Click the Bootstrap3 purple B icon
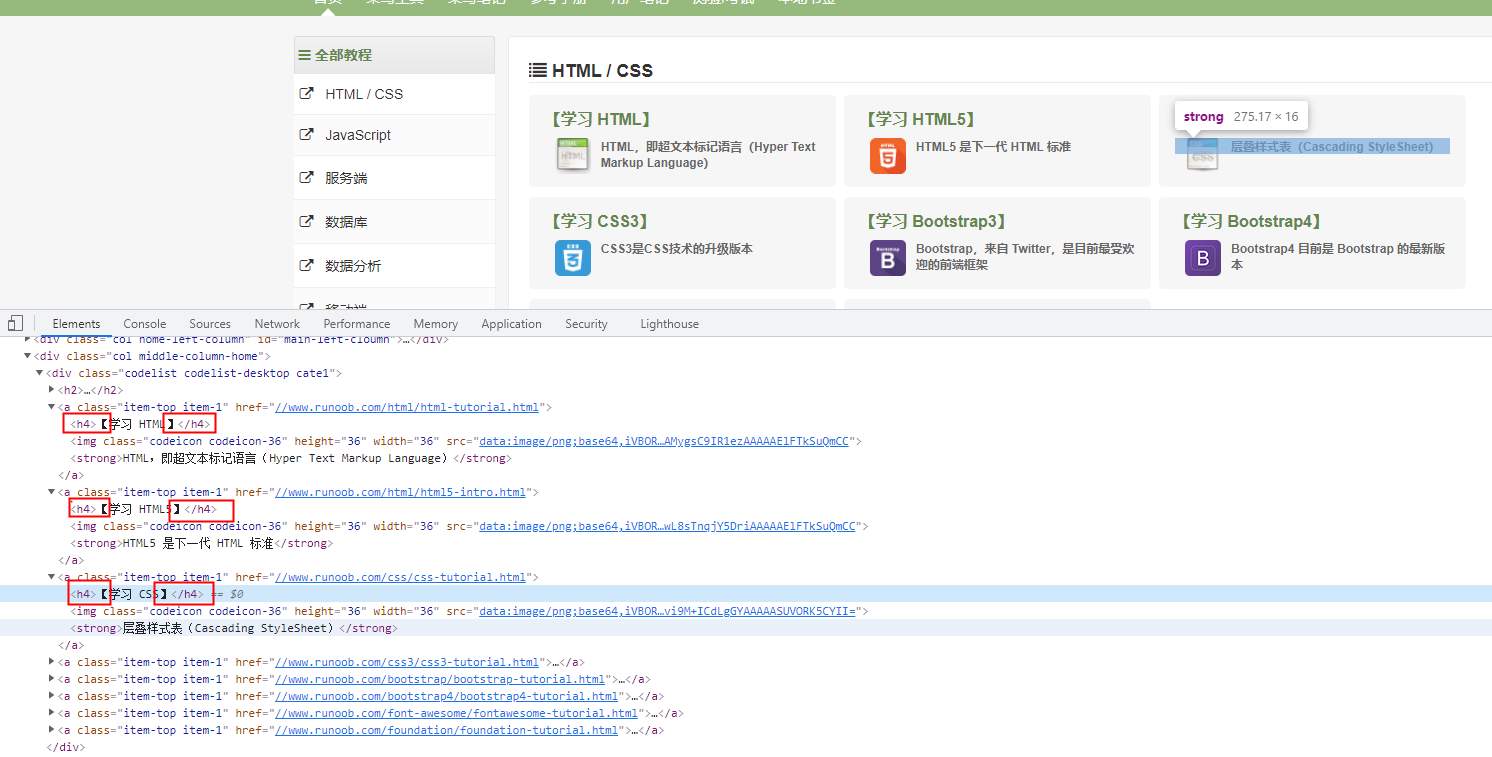The width and height of the screenshot is (1492, 757). click(x=888, y=257)
